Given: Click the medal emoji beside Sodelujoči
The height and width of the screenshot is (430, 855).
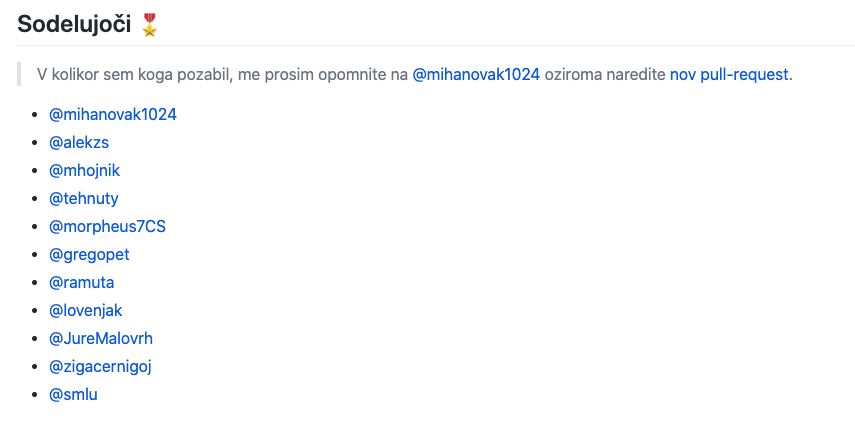Looking at the screenshot, I should [x=149, y=25].
